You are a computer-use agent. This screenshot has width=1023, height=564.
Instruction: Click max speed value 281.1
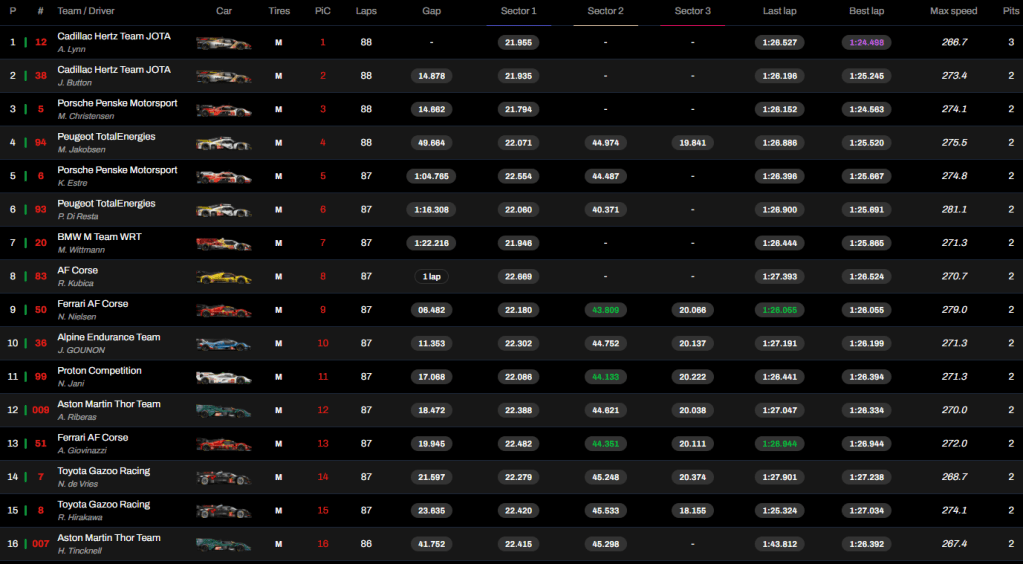tap(954, 210)
